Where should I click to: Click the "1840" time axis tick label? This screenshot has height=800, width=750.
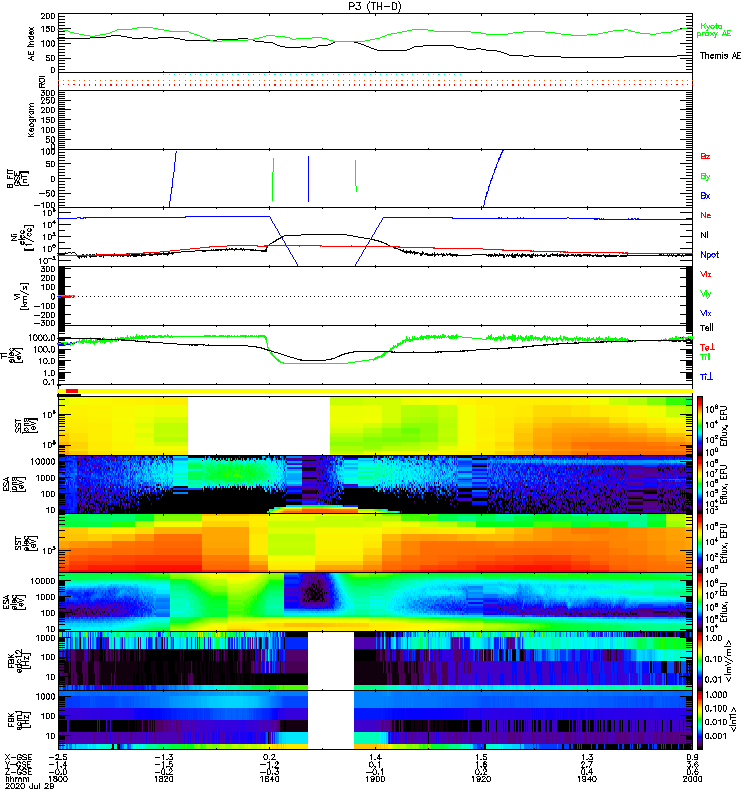click(x=269, y=779)
